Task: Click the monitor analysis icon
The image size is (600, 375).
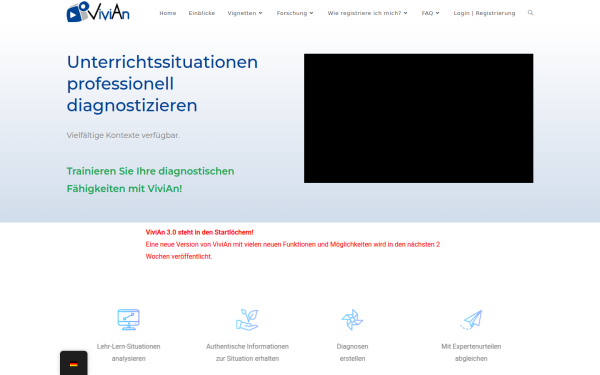Action: coord(129,320)
